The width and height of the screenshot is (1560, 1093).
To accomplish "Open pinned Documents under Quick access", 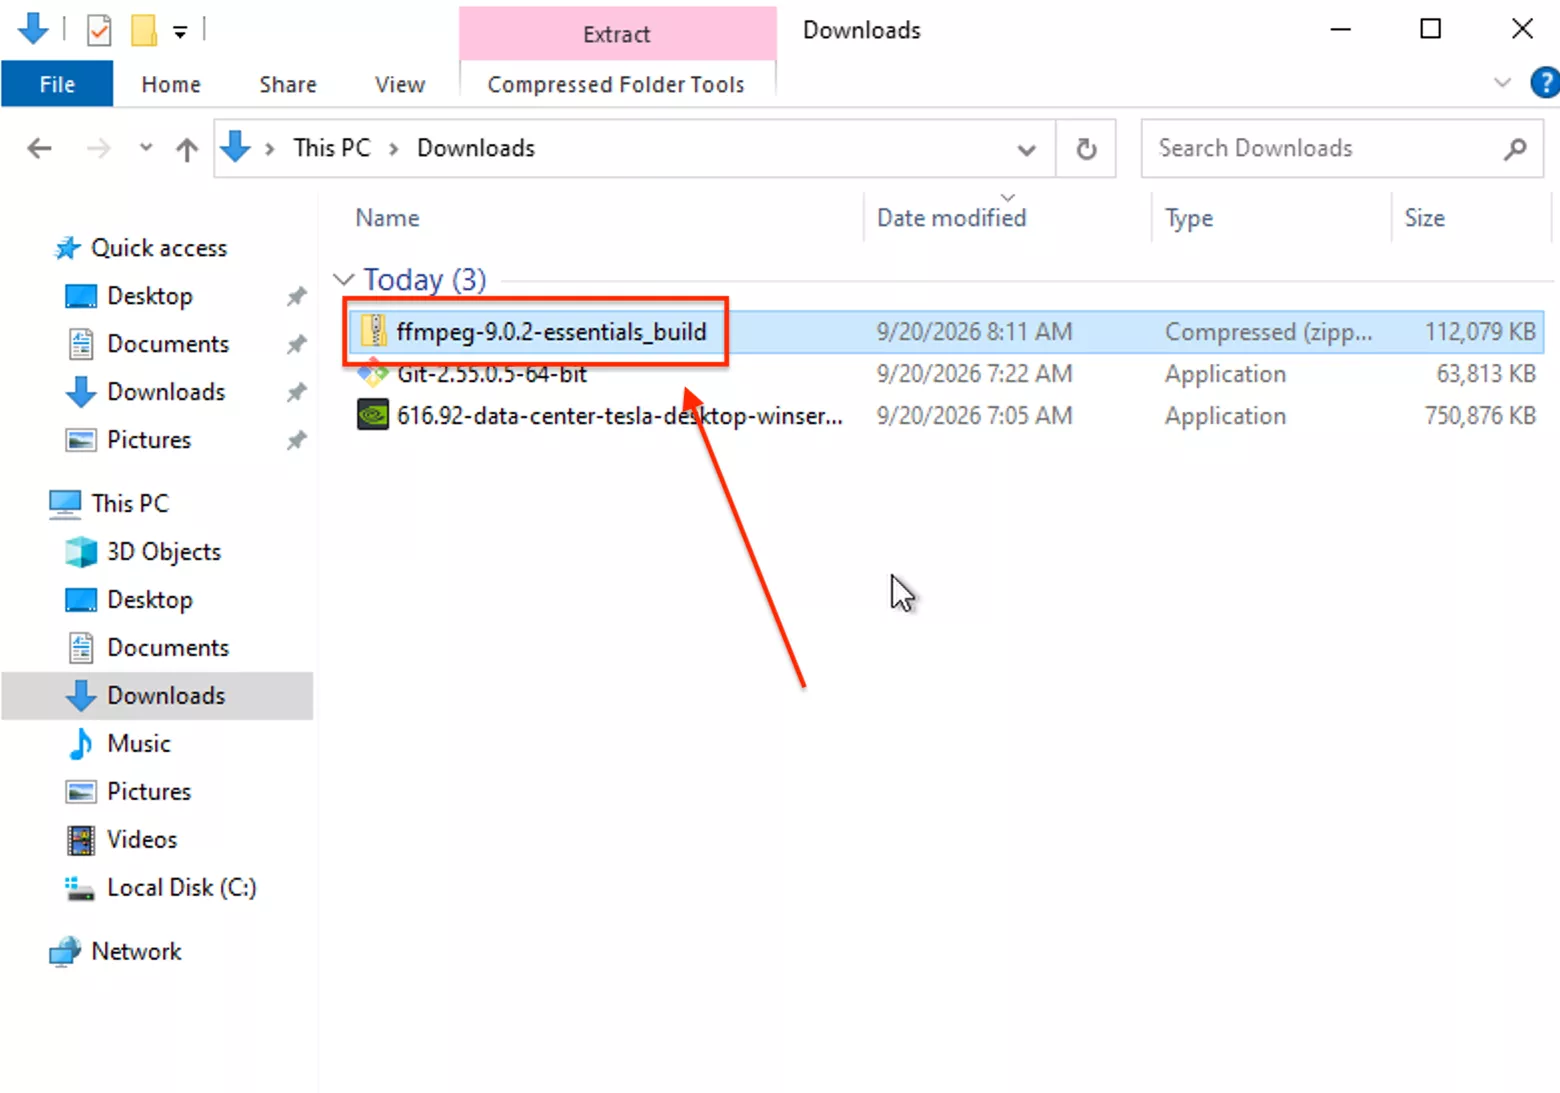I will point(168,344).
